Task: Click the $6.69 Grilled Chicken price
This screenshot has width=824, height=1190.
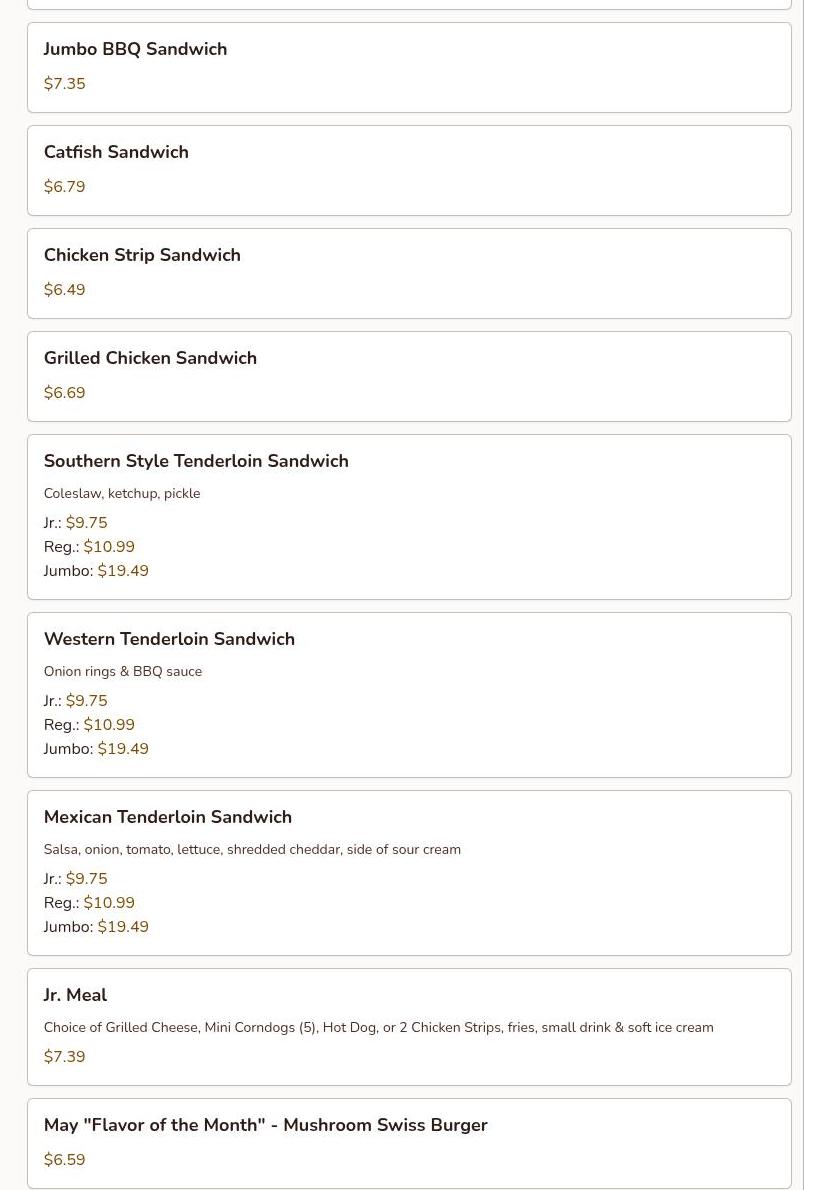Action: (x=64, y=393)
